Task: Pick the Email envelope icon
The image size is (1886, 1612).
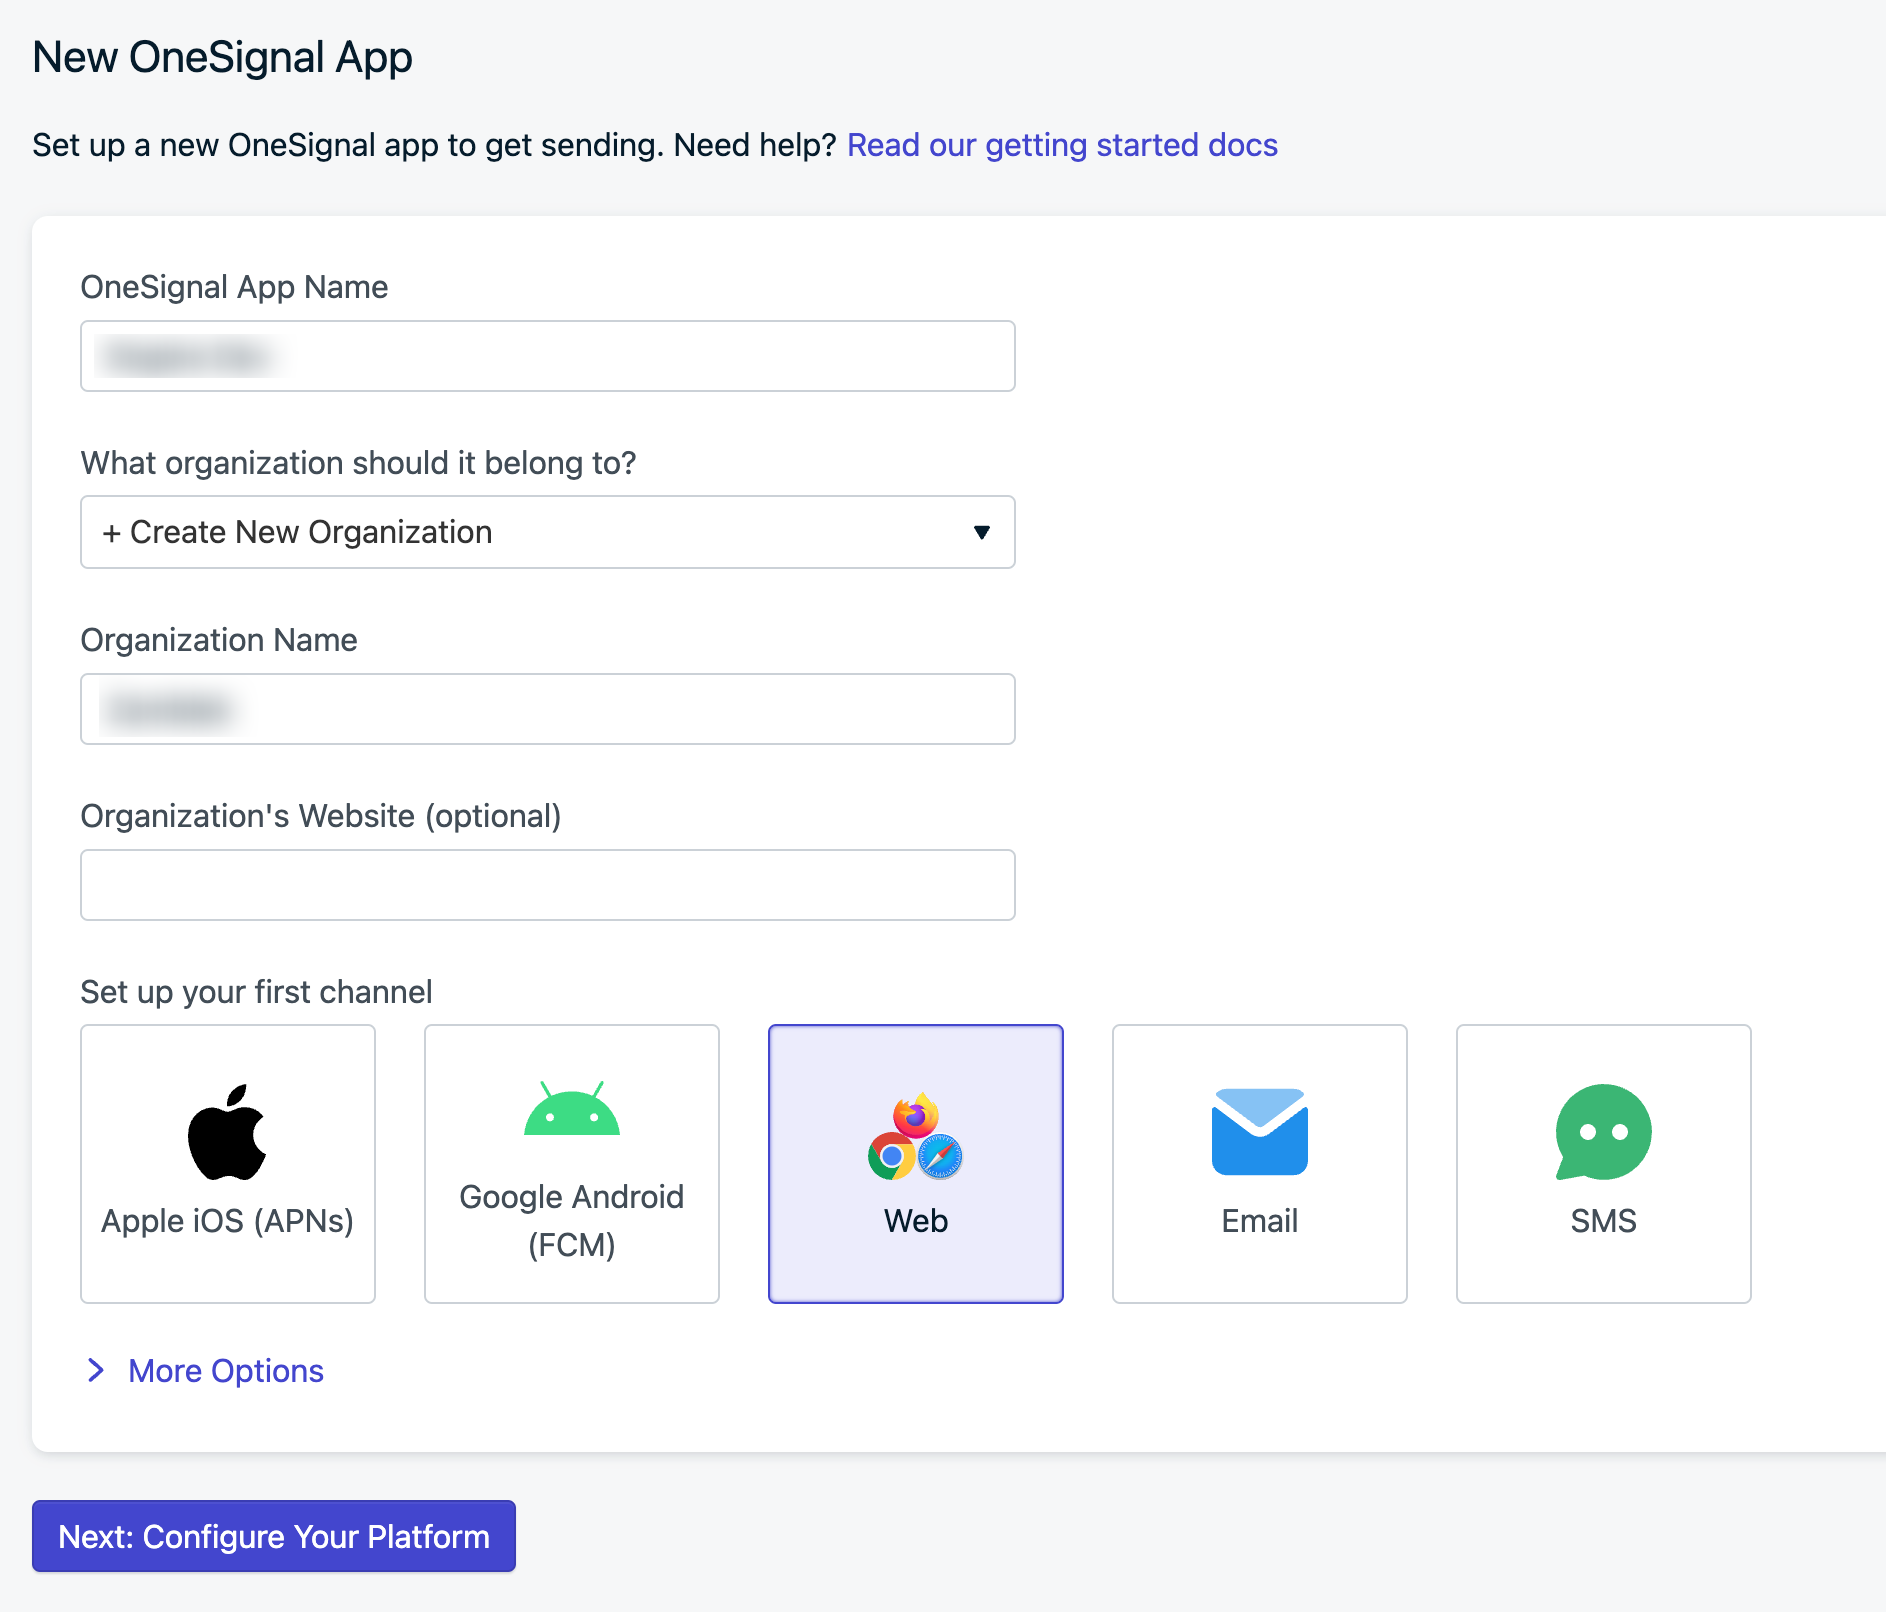Action: pos(1259,1132)
